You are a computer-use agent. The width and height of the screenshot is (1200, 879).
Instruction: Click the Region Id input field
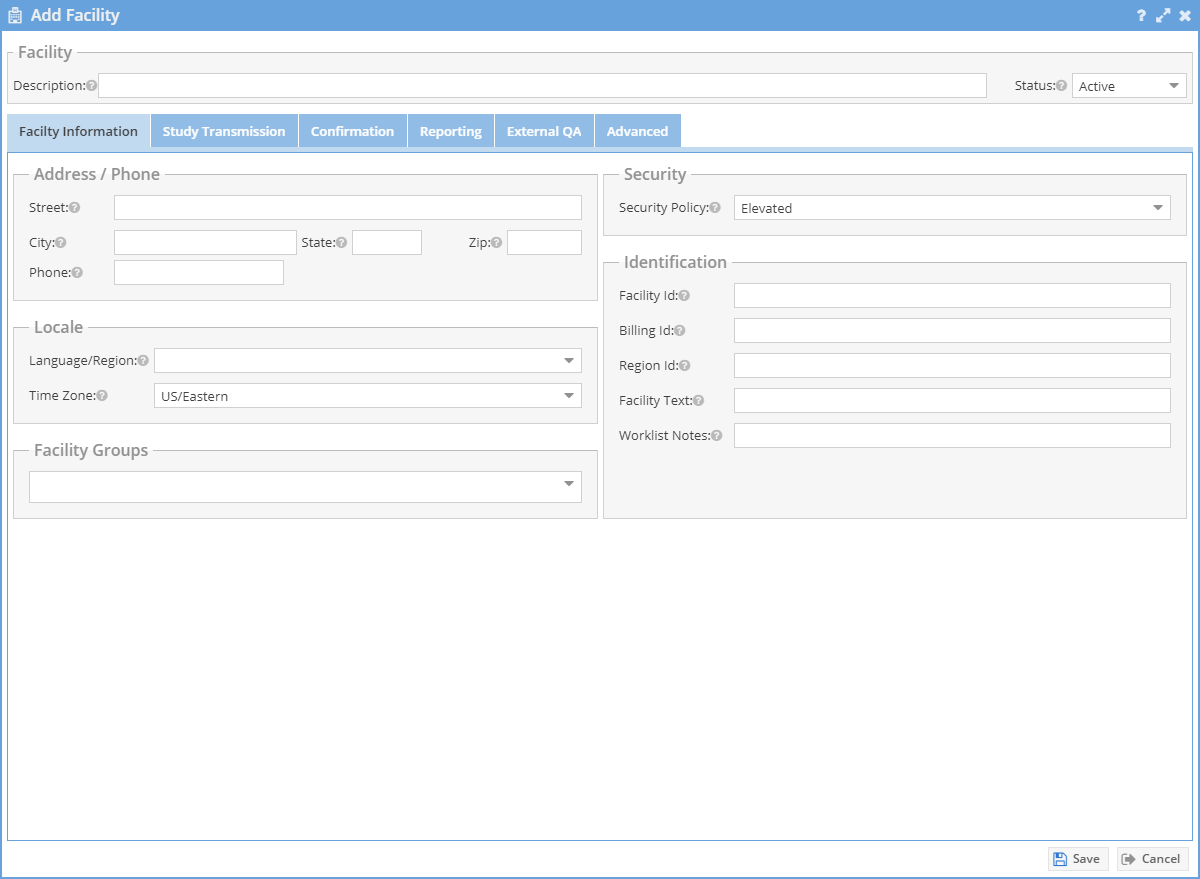pos(952,366)
